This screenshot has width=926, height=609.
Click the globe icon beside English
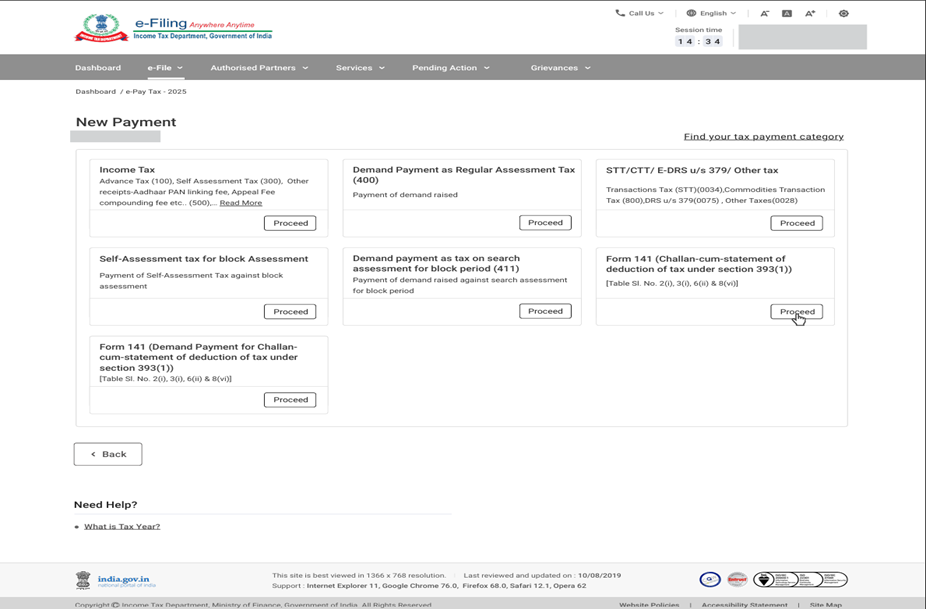point(691,14)
